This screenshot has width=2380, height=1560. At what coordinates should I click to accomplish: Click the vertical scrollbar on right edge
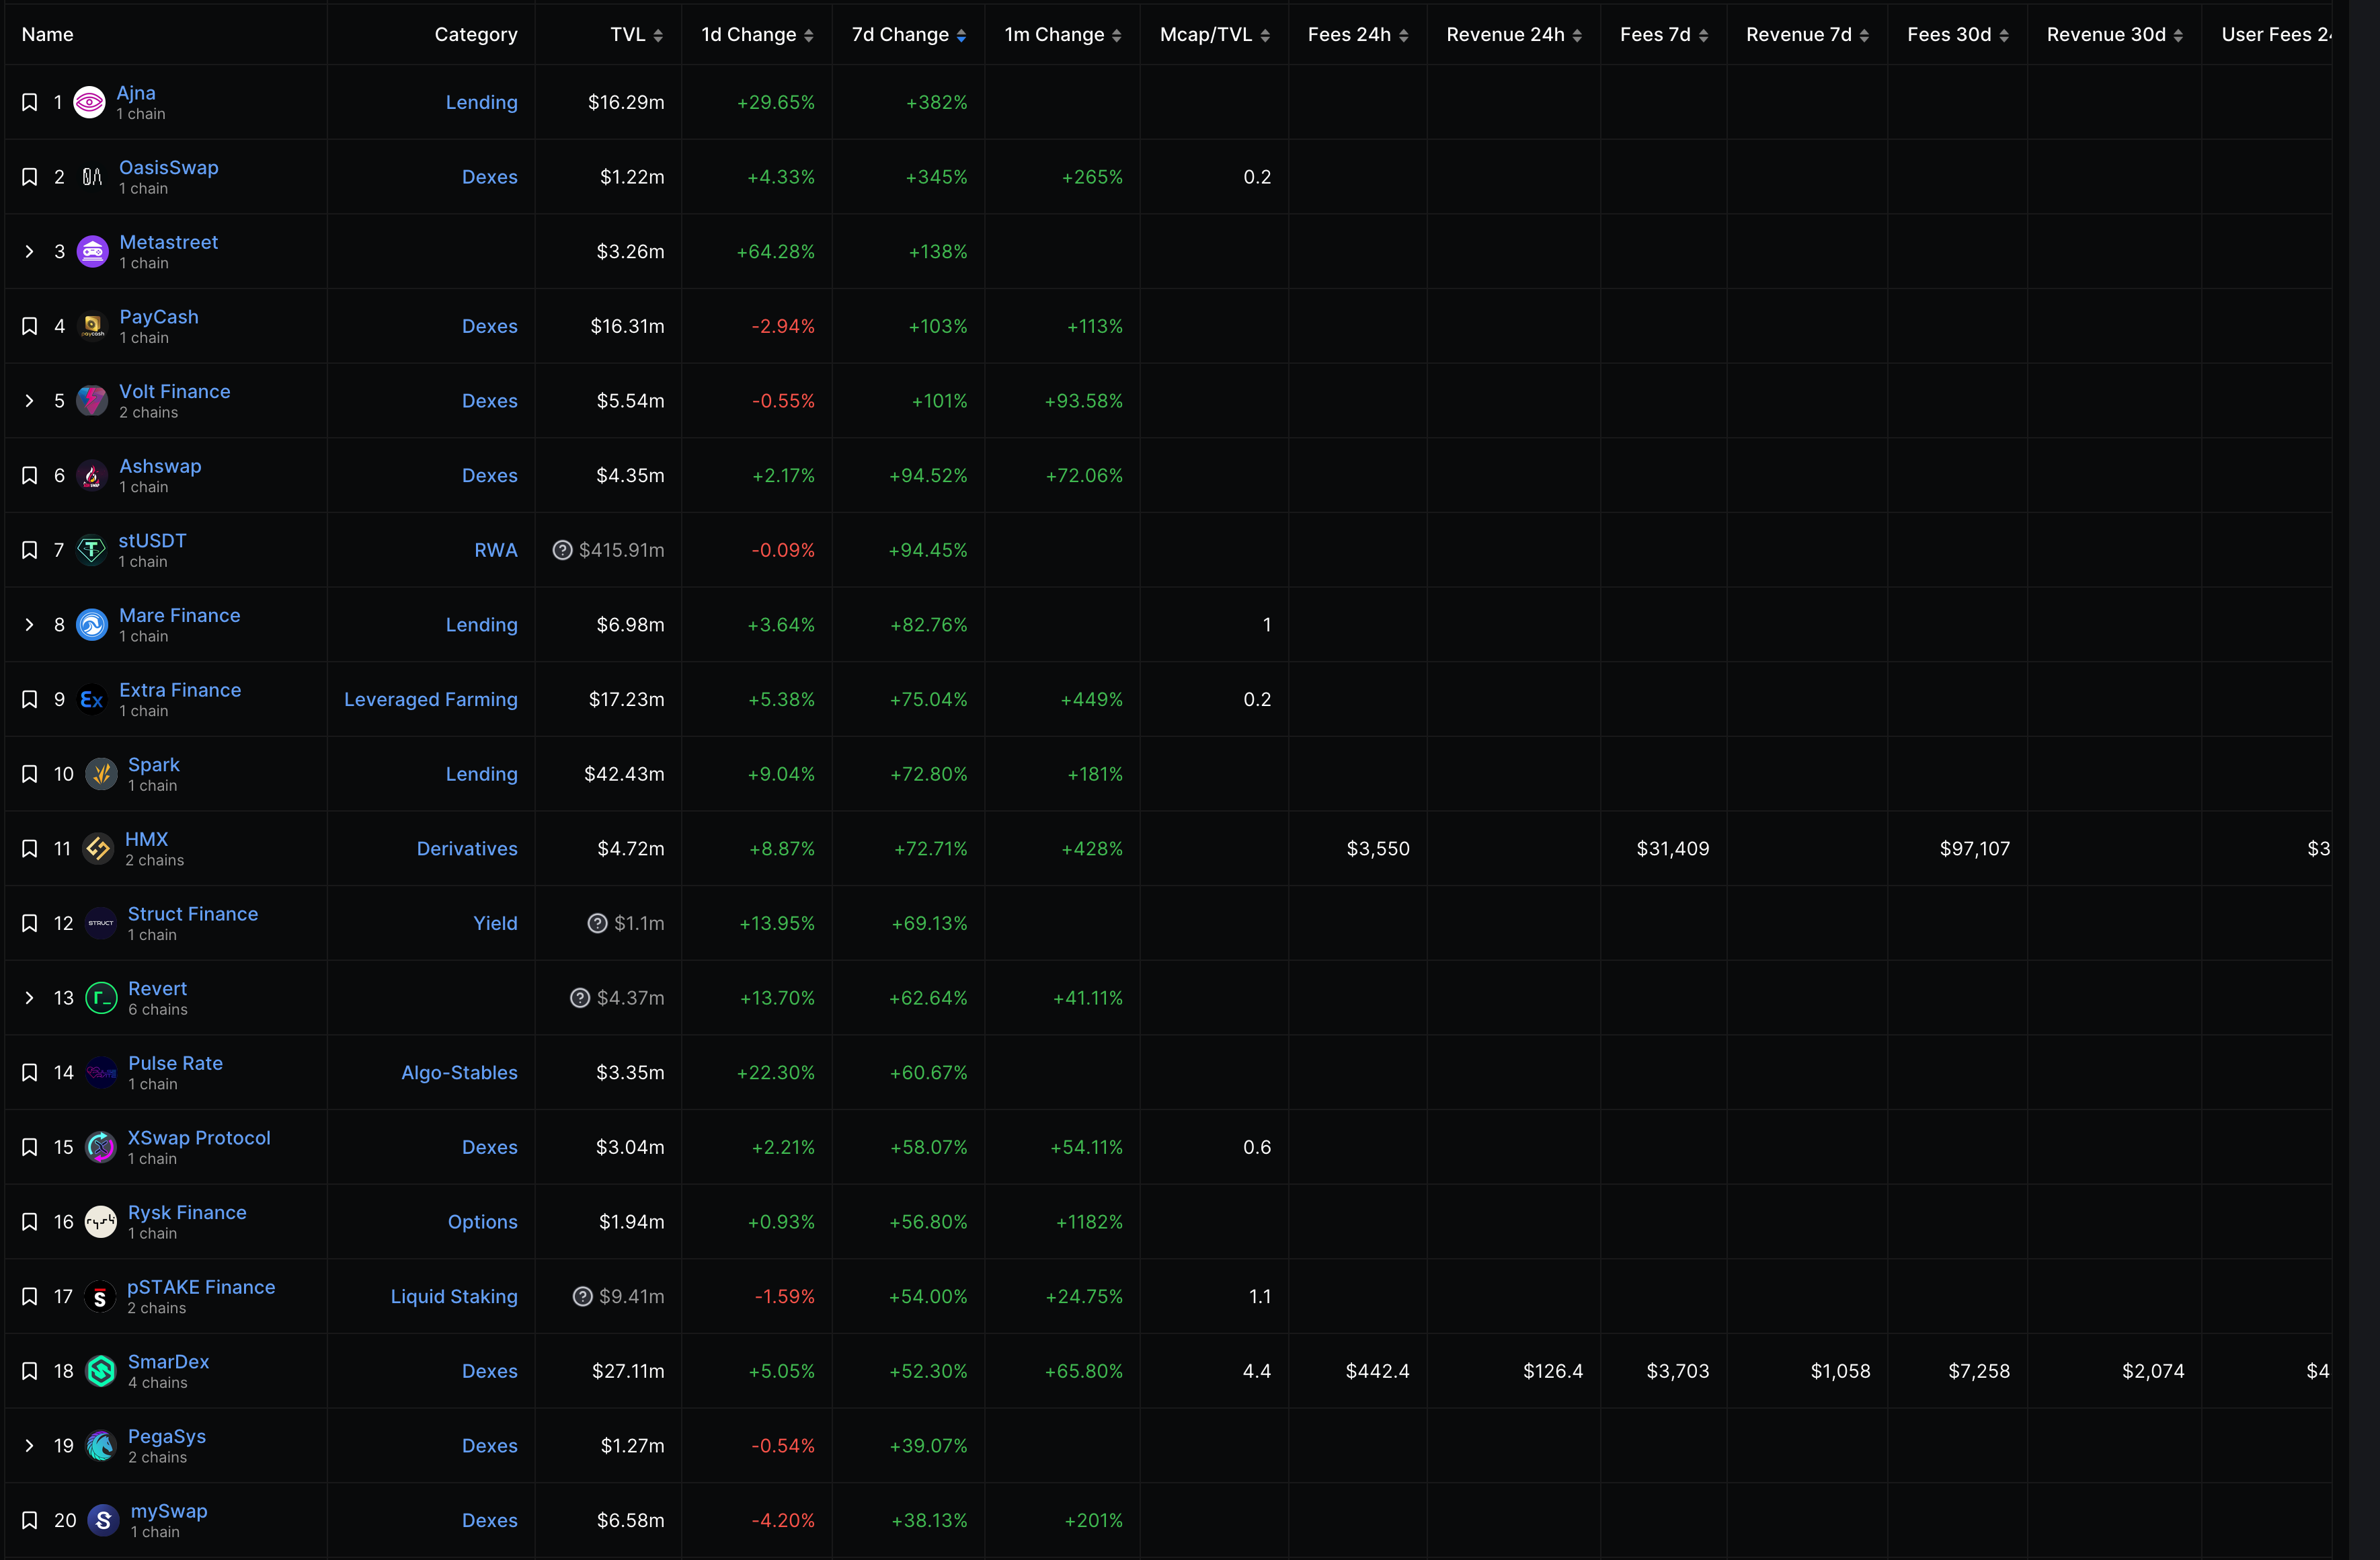click(2364, 780)
